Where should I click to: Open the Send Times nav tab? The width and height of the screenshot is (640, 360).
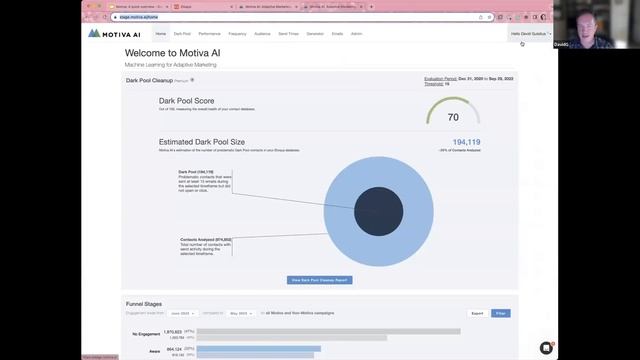(x=289, y=34)
